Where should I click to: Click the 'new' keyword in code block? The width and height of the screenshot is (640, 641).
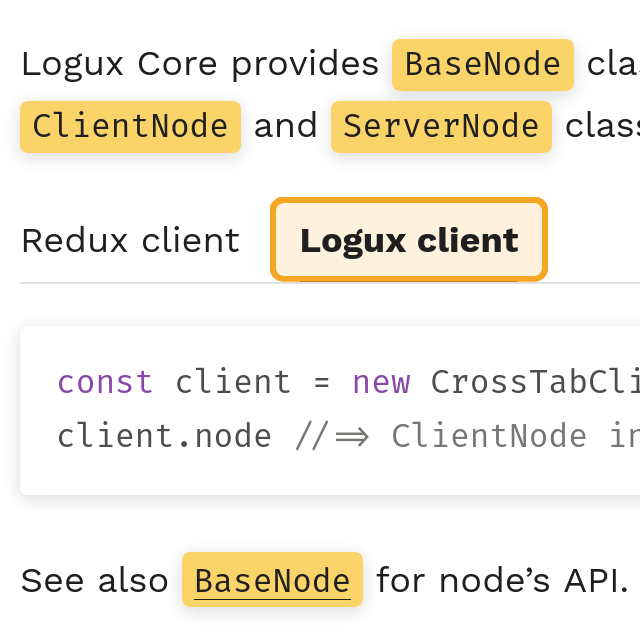pyautogui.click(x=381, y=383)
